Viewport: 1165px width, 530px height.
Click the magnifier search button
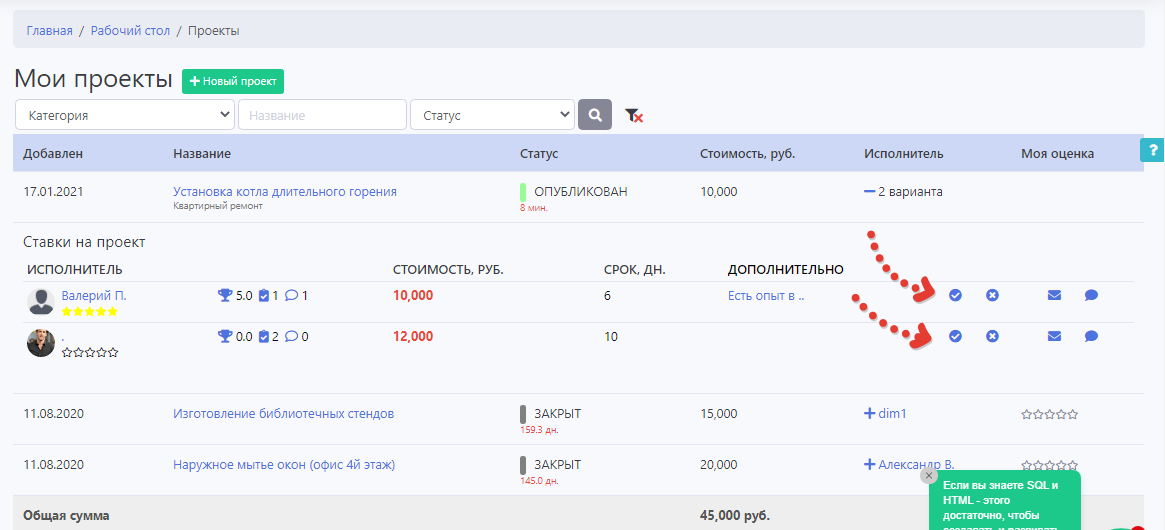(x=595, y=115)
